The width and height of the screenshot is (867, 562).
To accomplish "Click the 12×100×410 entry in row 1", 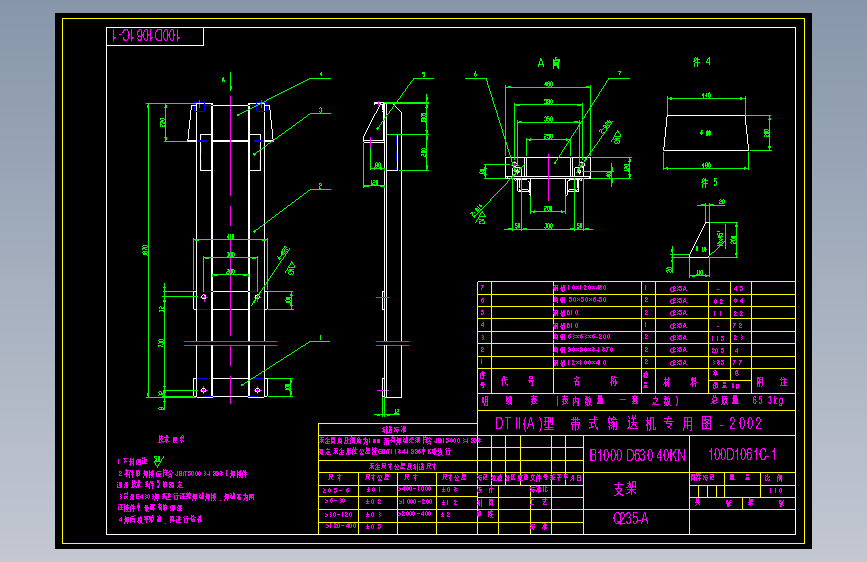I will (580, 363).
